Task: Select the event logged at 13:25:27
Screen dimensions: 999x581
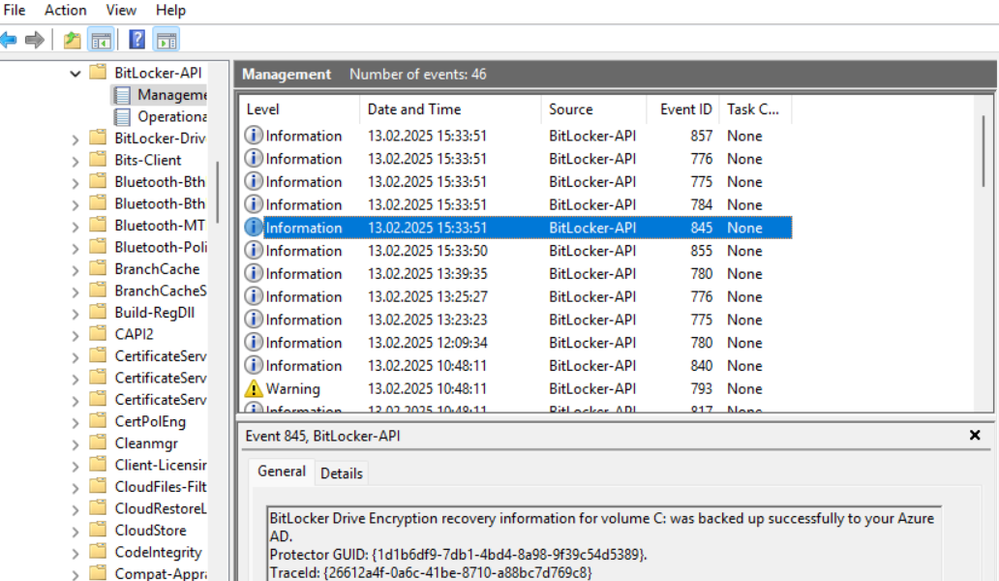Action: (x=517, y=296)
